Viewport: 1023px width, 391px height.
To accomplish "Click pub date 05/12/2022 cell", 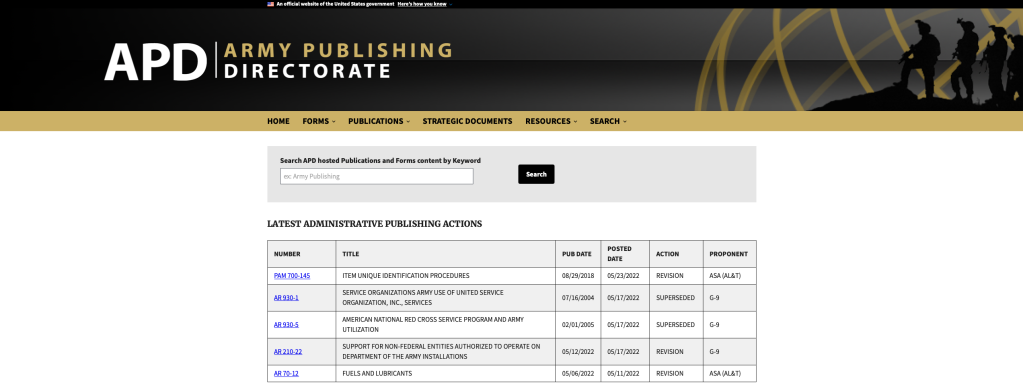I will click(577, 352).
